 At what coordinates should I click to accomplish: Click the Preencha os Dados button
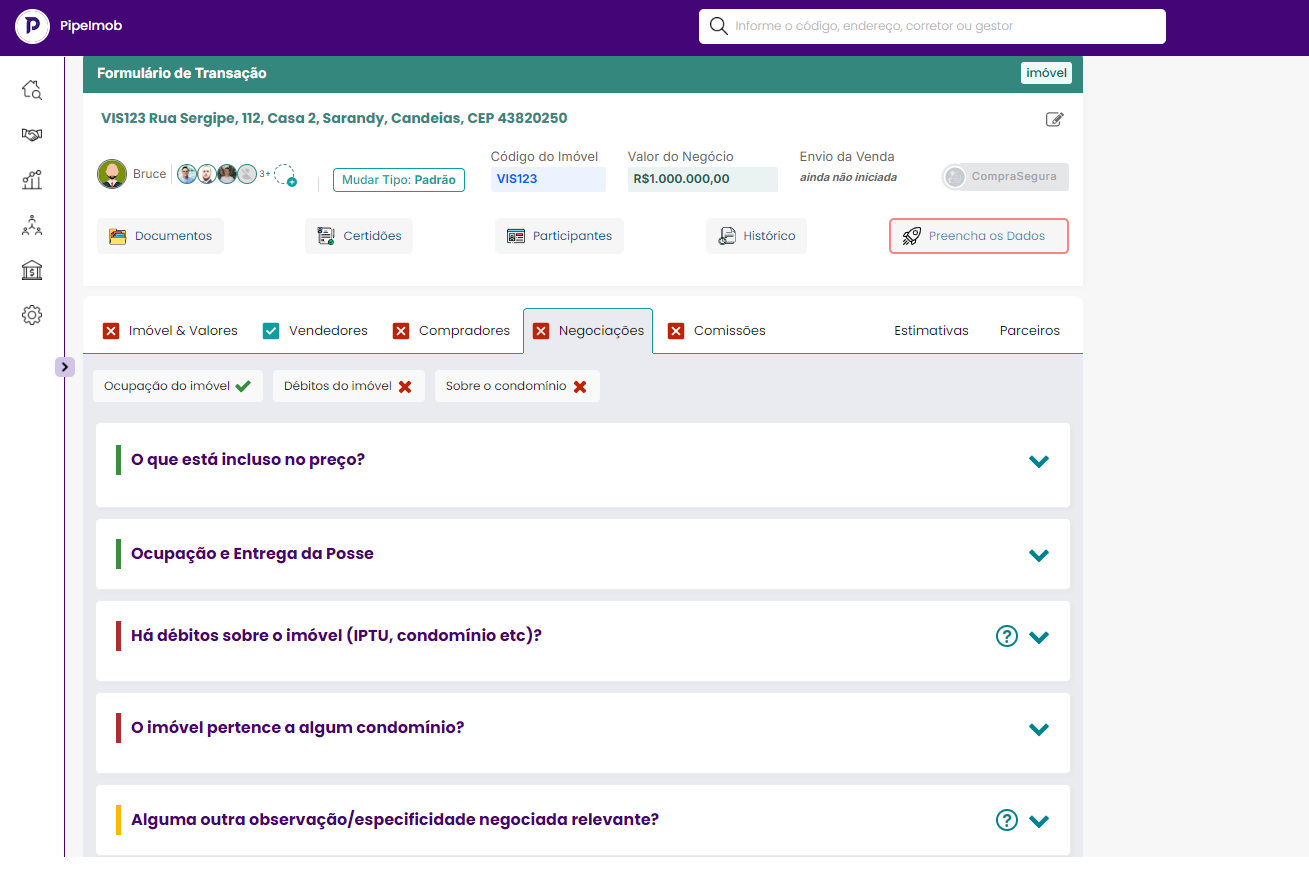979,236
